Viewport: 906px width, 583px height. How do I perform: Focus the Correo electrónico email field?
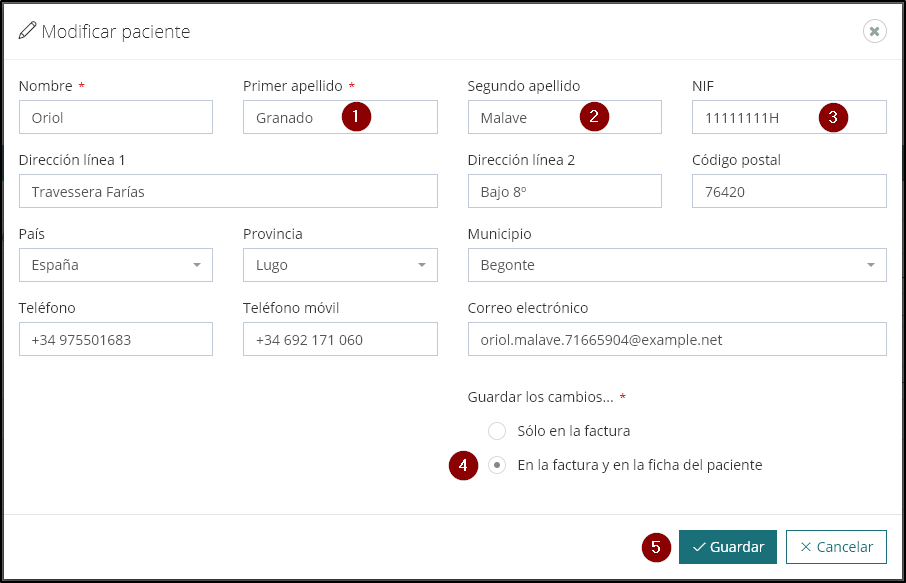coord(676,340)
